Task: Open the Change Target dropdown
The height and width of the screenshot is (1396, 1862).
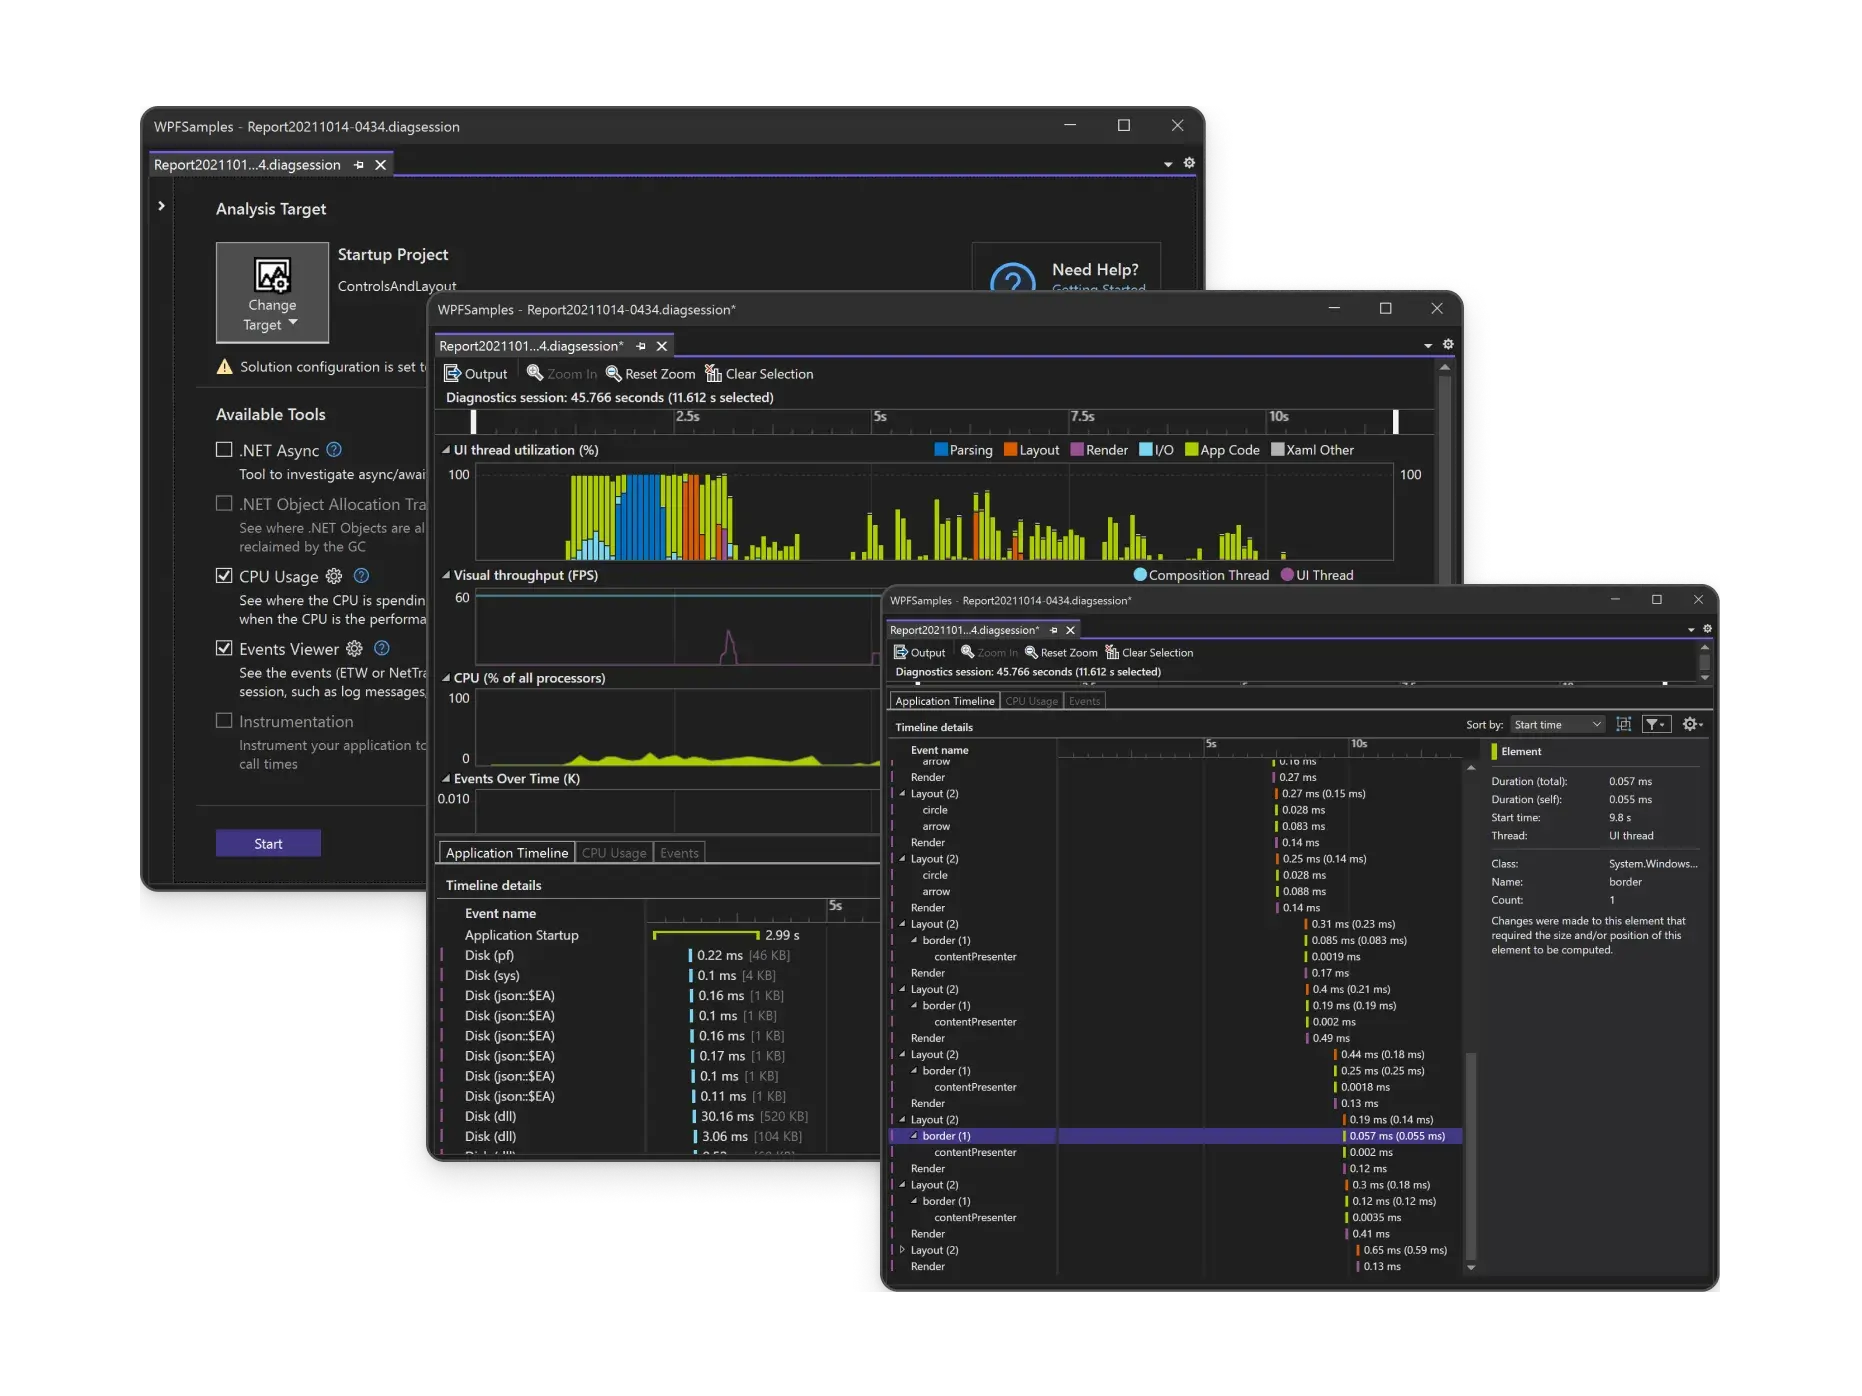Action: point(293,324)
